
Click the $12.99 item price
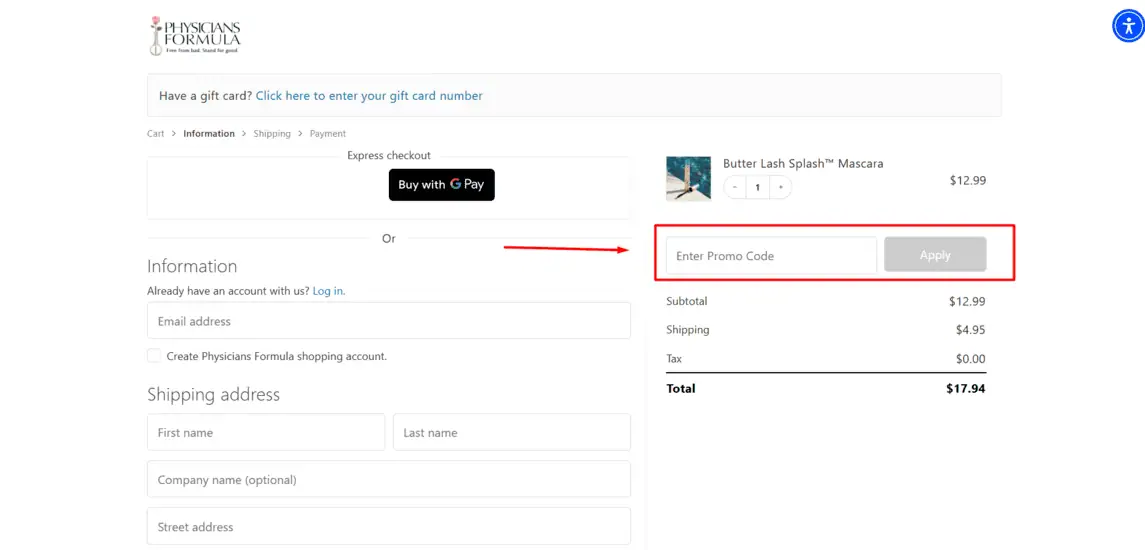point(968,180)
